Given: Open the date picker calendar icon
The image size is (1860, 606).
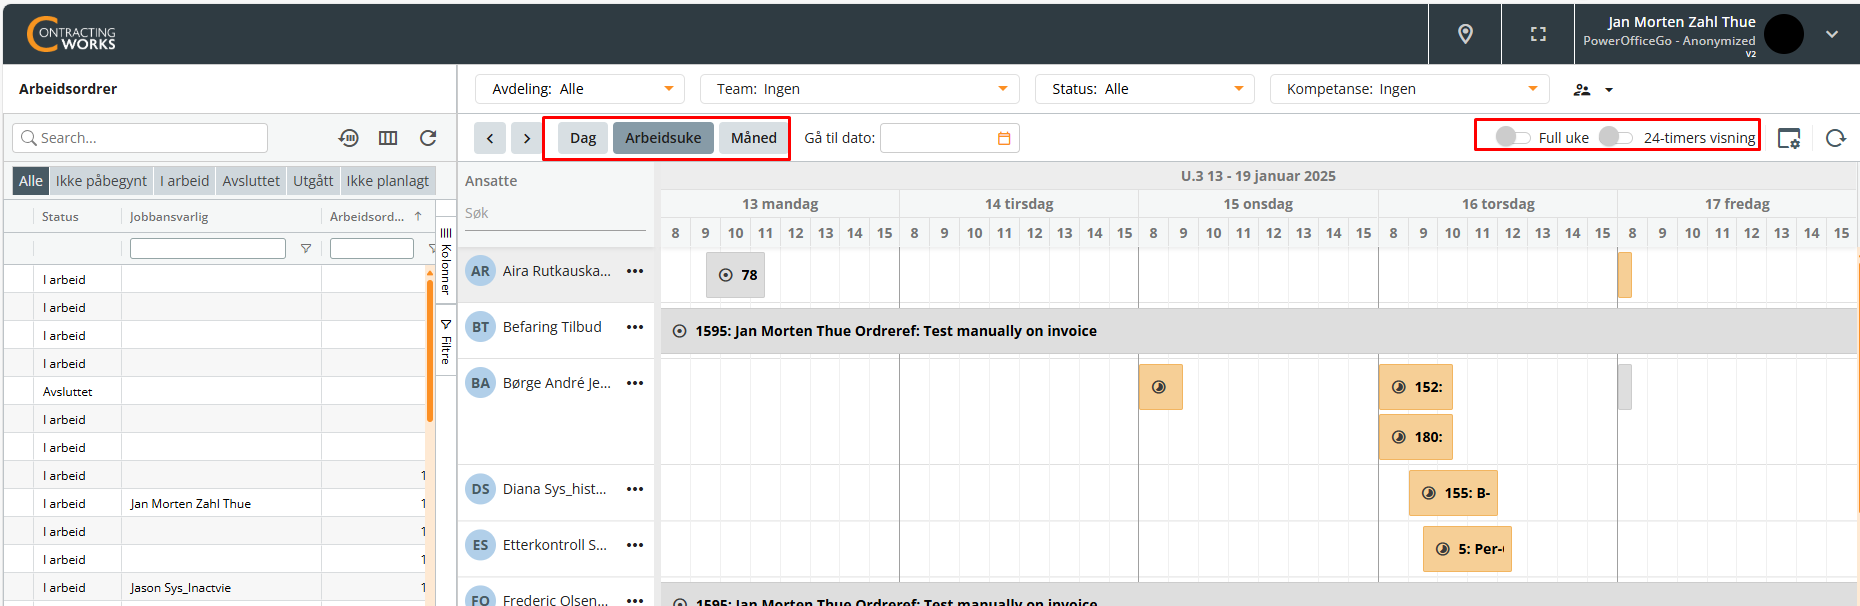Looking at the screenshot, I should pyautogui.click(x=1004, y=138).
